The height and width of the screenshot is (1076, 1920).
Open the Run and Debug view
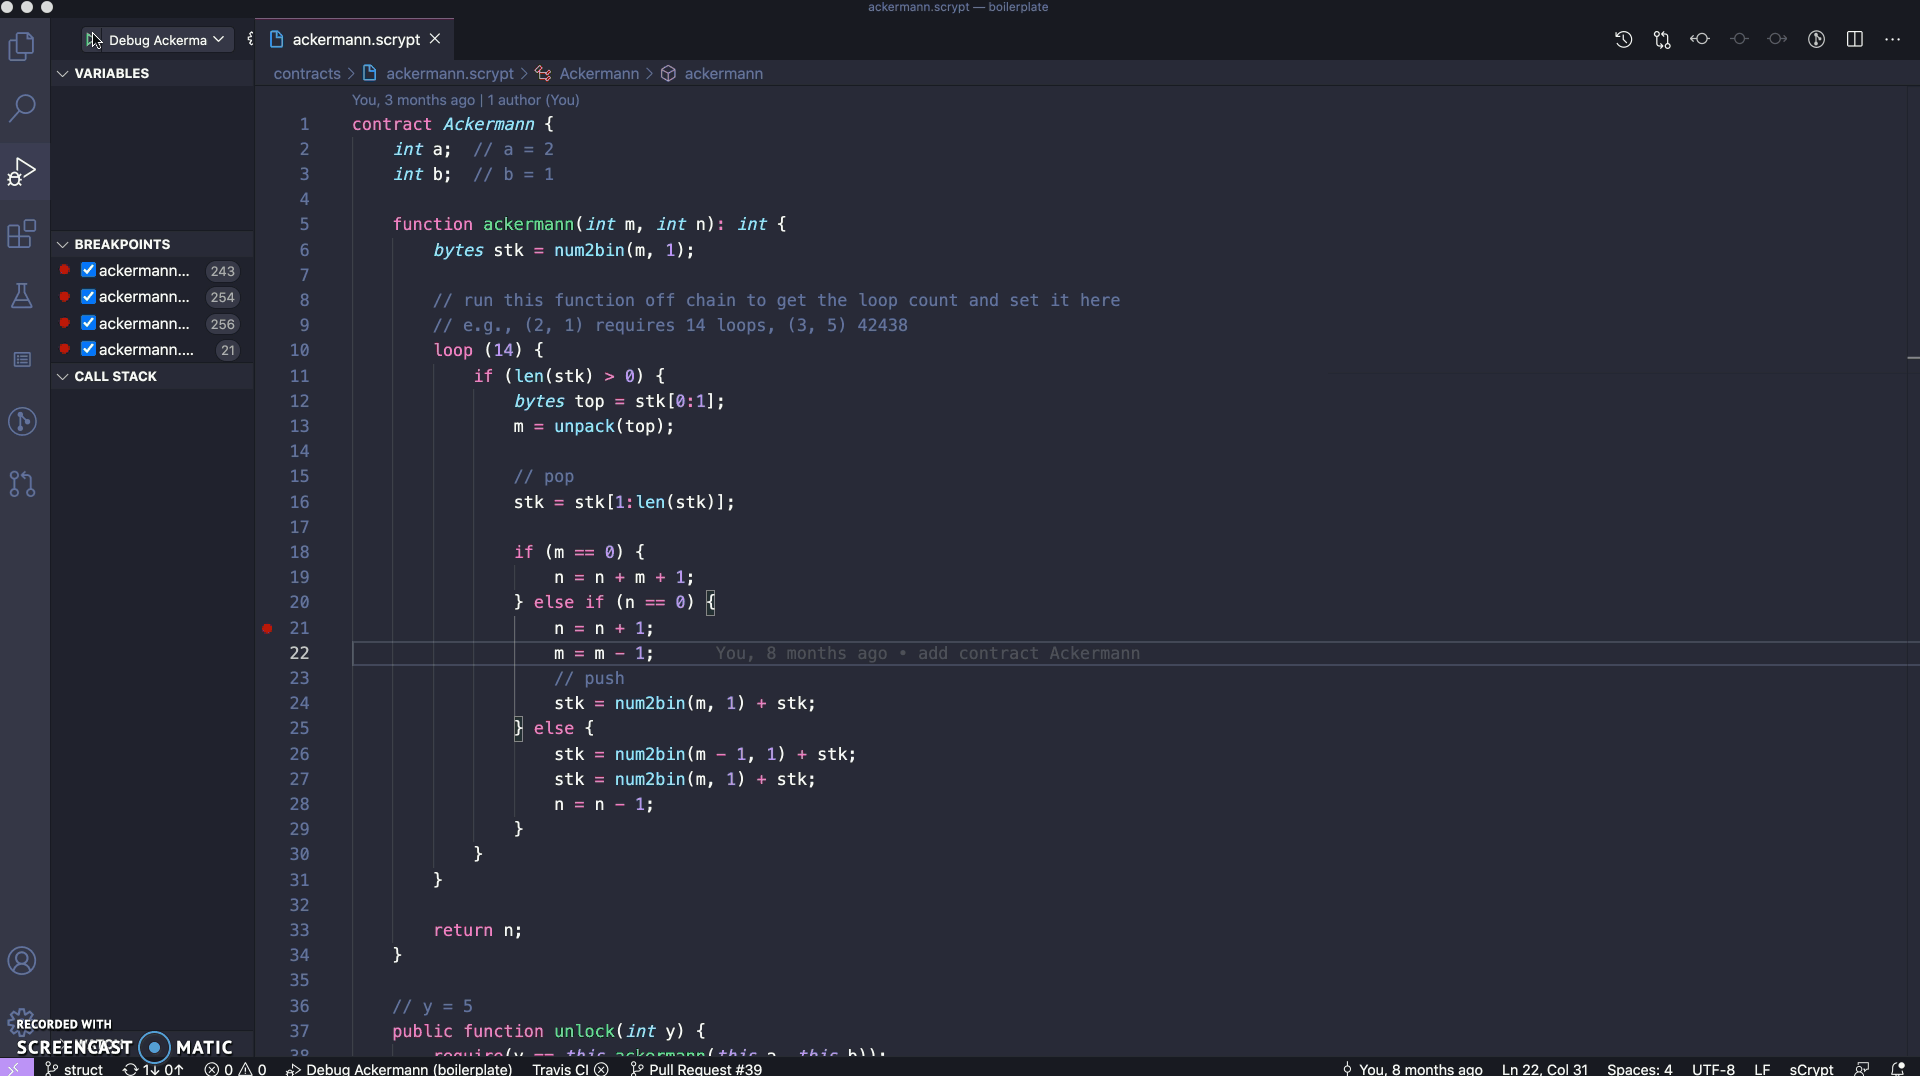click(22, 171)
